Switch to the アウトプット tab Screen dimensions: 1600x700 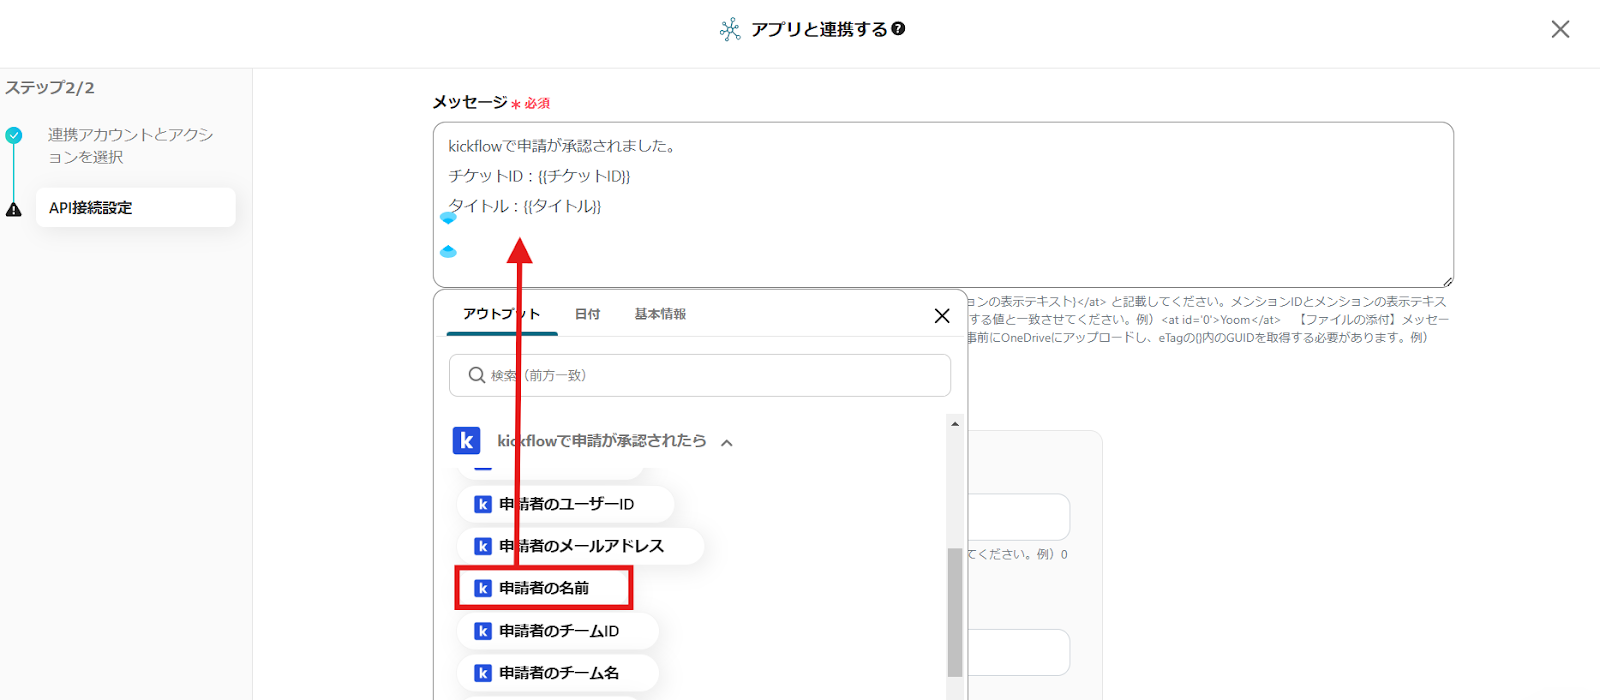(x=501, y=314)
